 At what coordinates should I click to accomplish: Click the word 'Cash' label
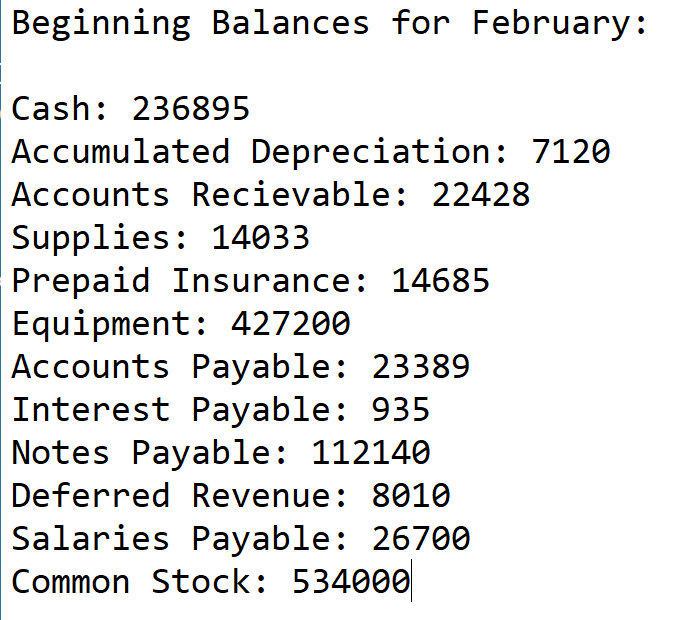tap(50, 109)
